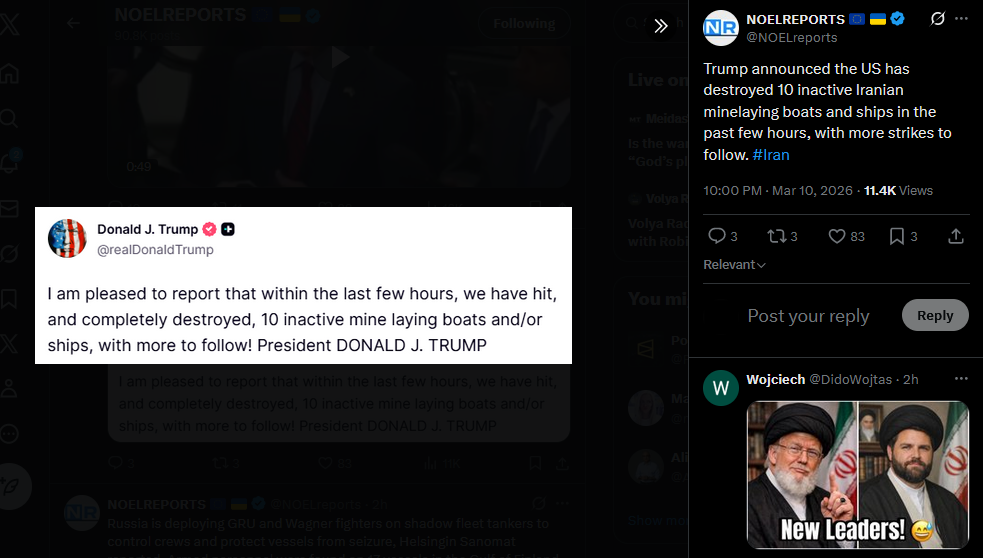The image size is (983, 558).
Task: Click the Reply button
Action: [x=935, y=315]
